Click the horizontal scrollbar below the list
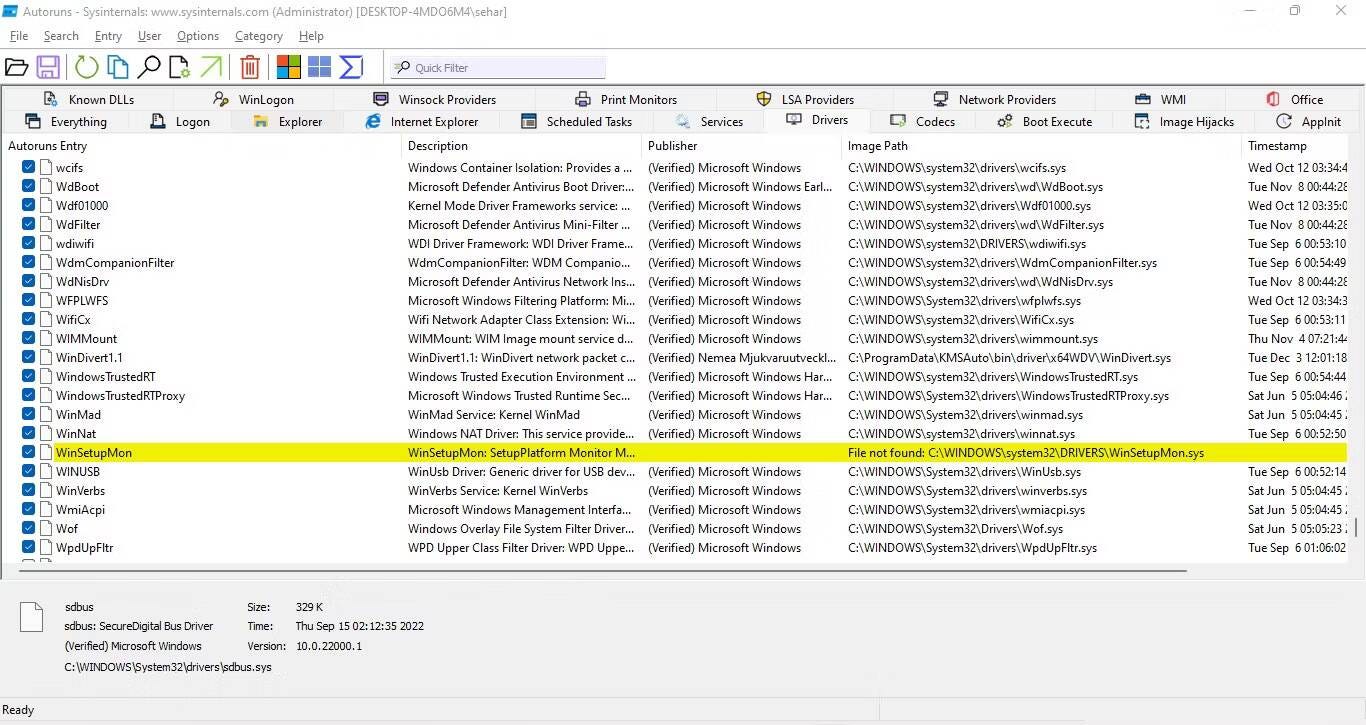This screenshot has height=725, width=1366. 600,570
